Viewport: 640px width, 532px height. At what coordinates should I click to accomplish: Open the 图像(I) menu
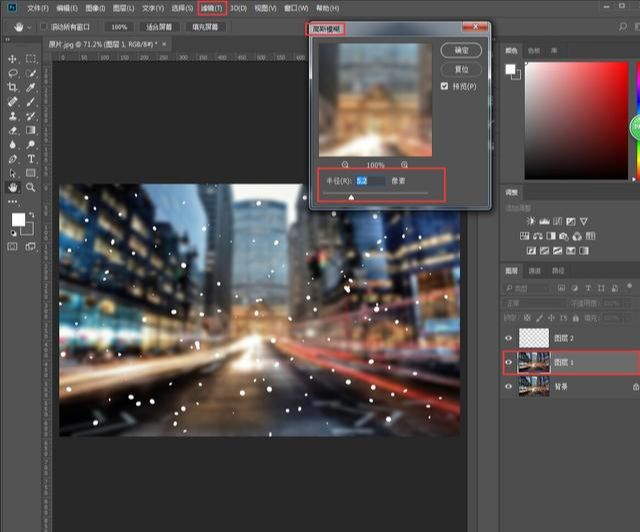(95, 8)
